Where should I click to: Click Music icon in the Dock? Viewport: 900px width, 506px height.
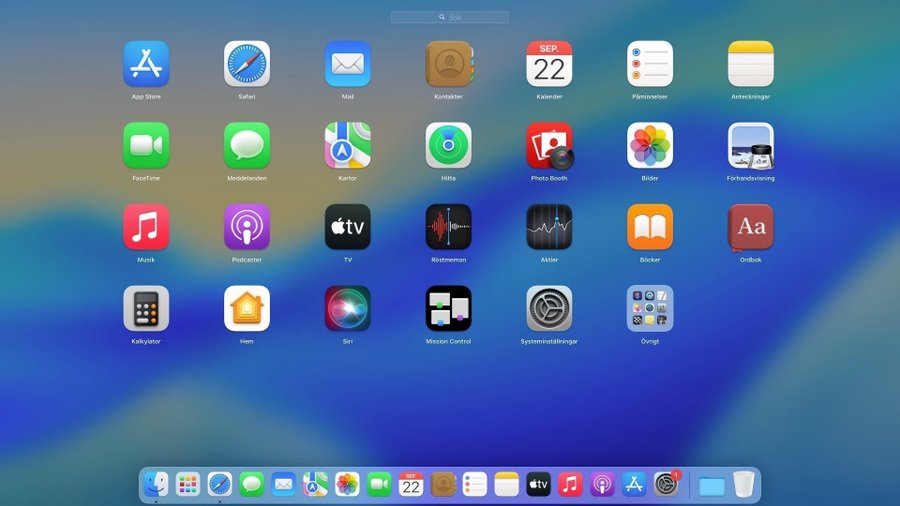coord(570,485)
